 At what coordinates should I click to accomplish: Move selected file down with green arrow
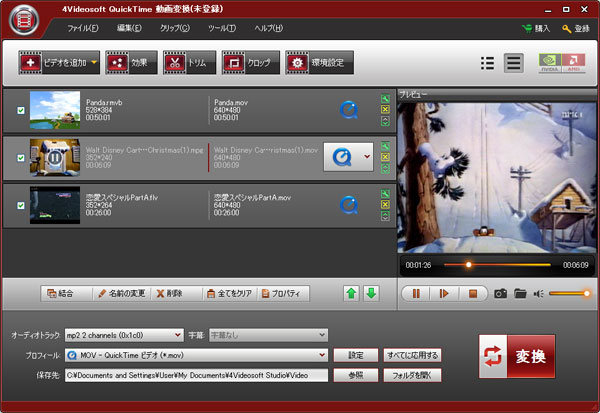click(x=371, y=294)
